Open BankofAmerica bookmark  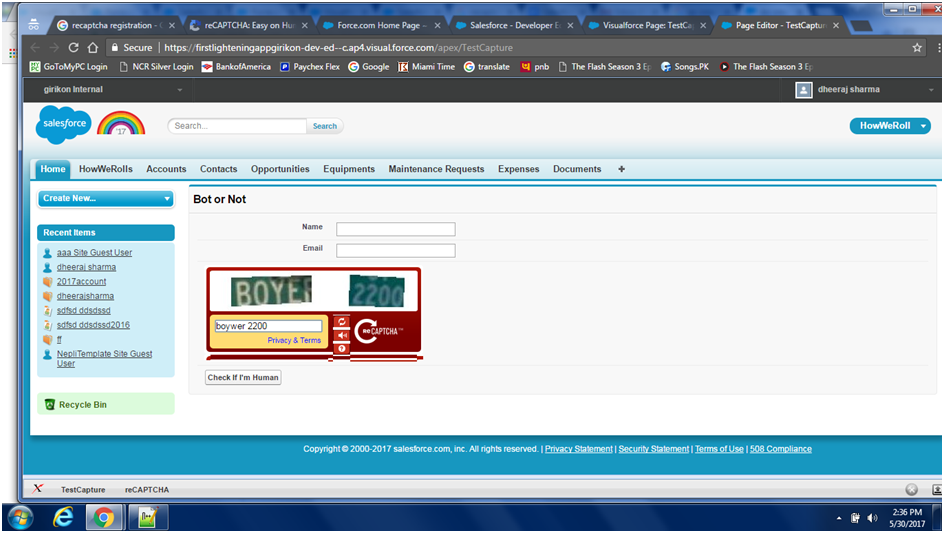tap(236, 67)
